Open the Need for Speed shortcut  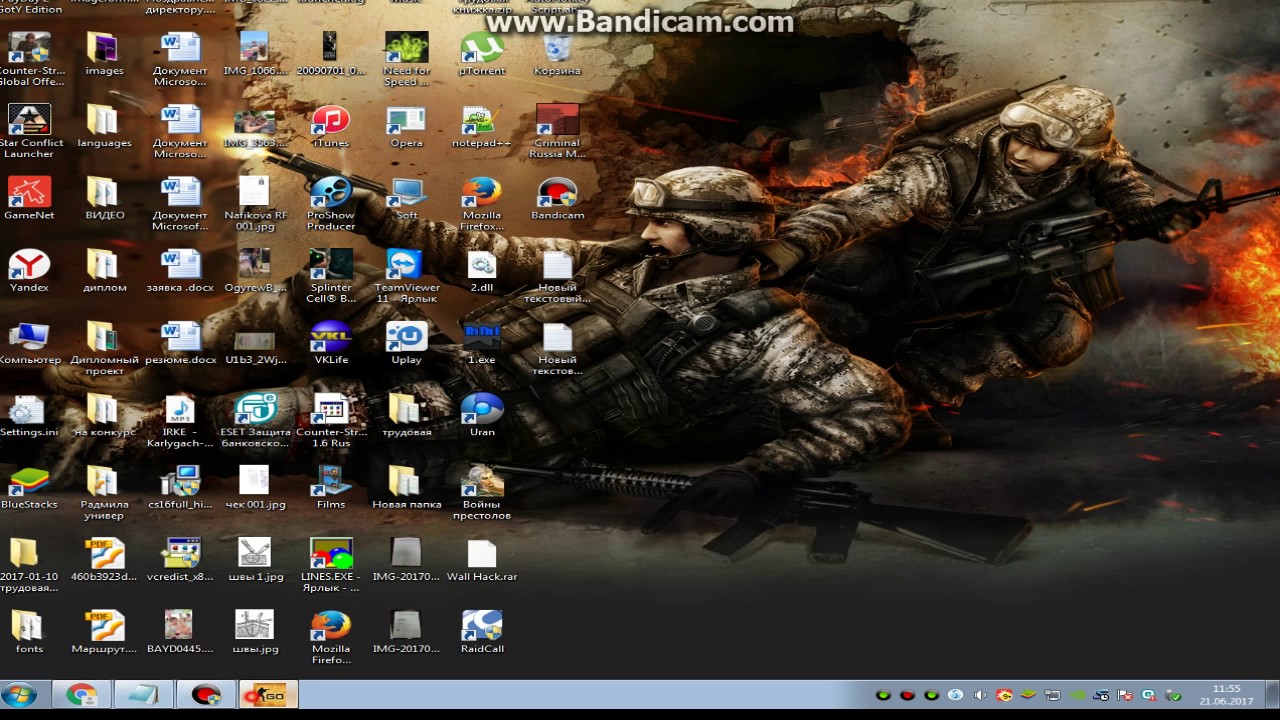pos(406,59)
